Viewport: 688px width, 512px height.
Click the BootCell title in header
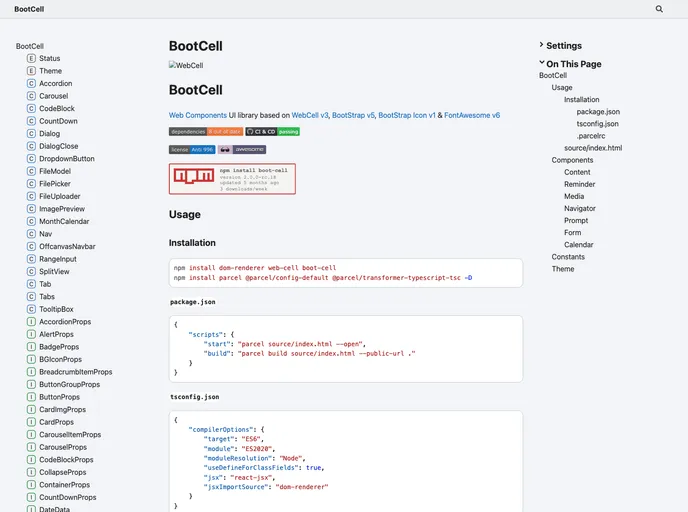point(29,9)
